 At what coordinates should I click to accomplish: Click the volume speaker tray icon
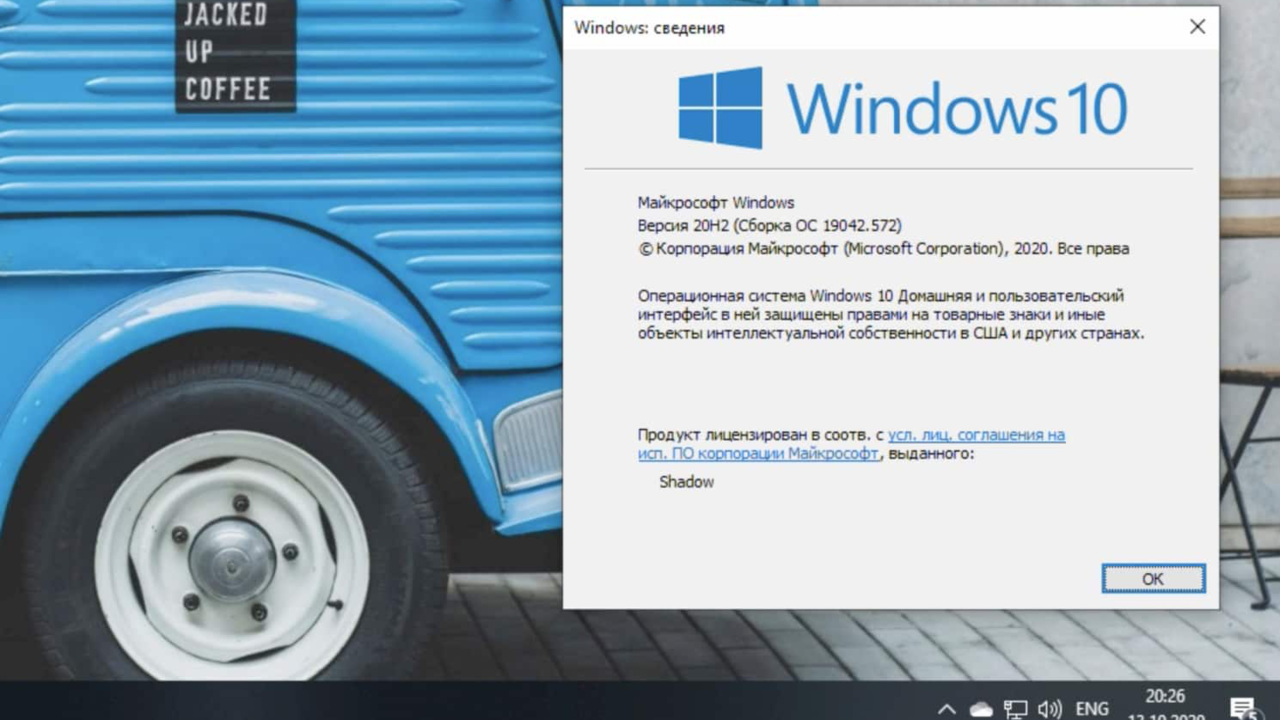(x=1049, y=709)
